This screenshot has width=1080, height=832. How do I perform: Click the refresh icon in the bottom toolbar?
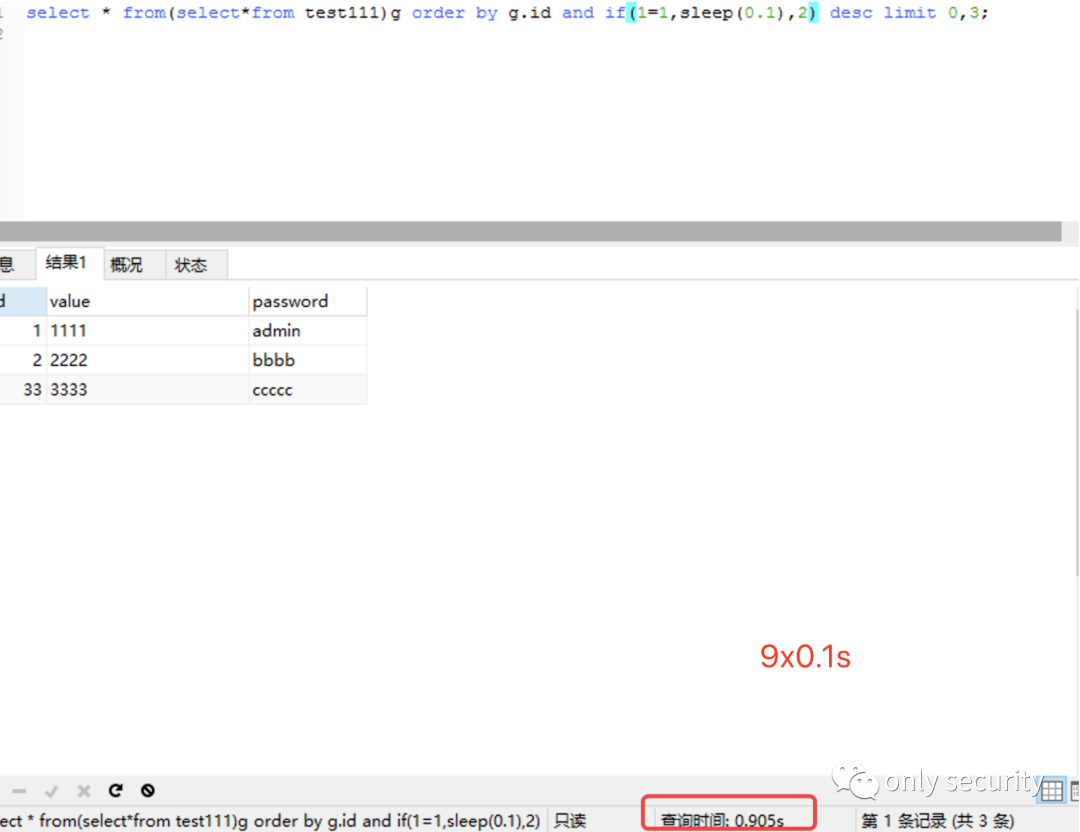click(x=116, y=790)
